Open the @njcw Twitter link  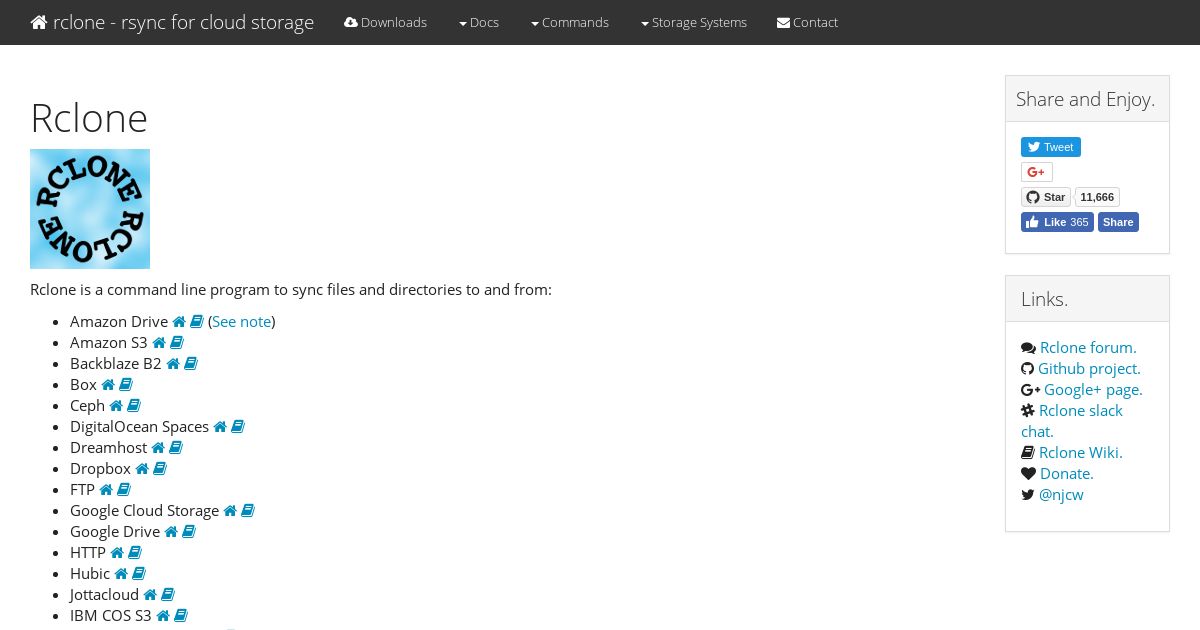click(1061, 495)
